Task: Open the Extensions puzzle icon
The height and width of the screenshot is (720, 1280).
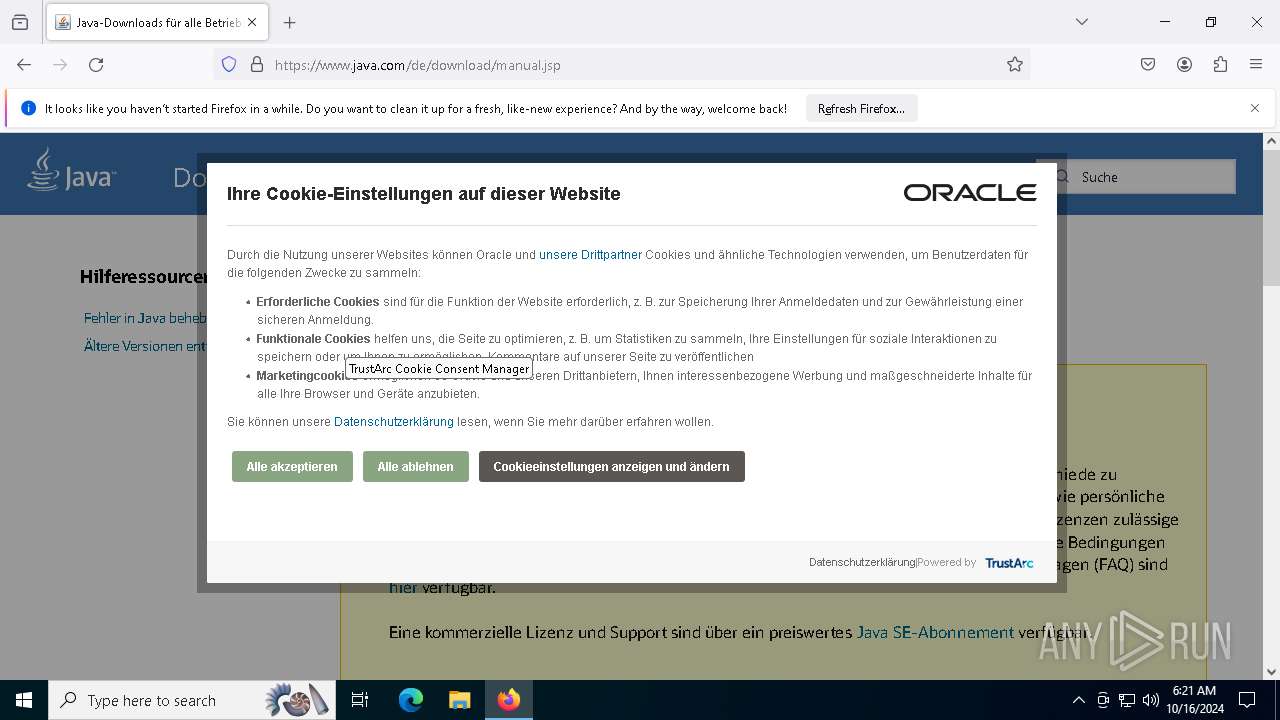Action: 1220,65
